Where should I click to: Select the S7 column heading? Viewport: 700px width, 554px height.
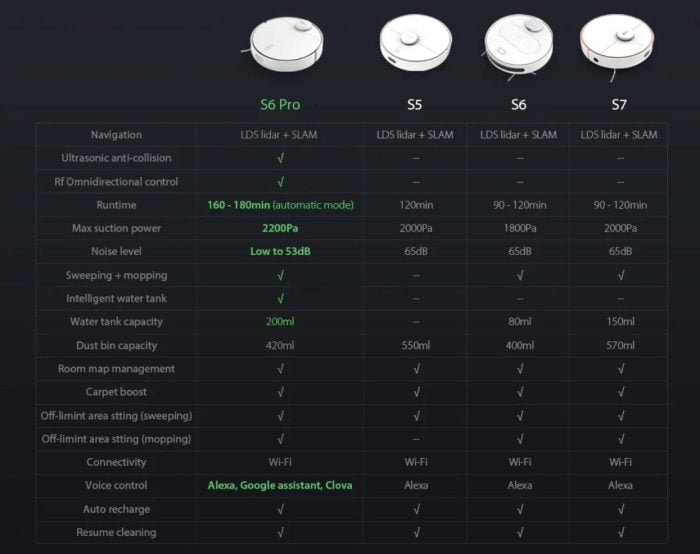click(619, 104)
